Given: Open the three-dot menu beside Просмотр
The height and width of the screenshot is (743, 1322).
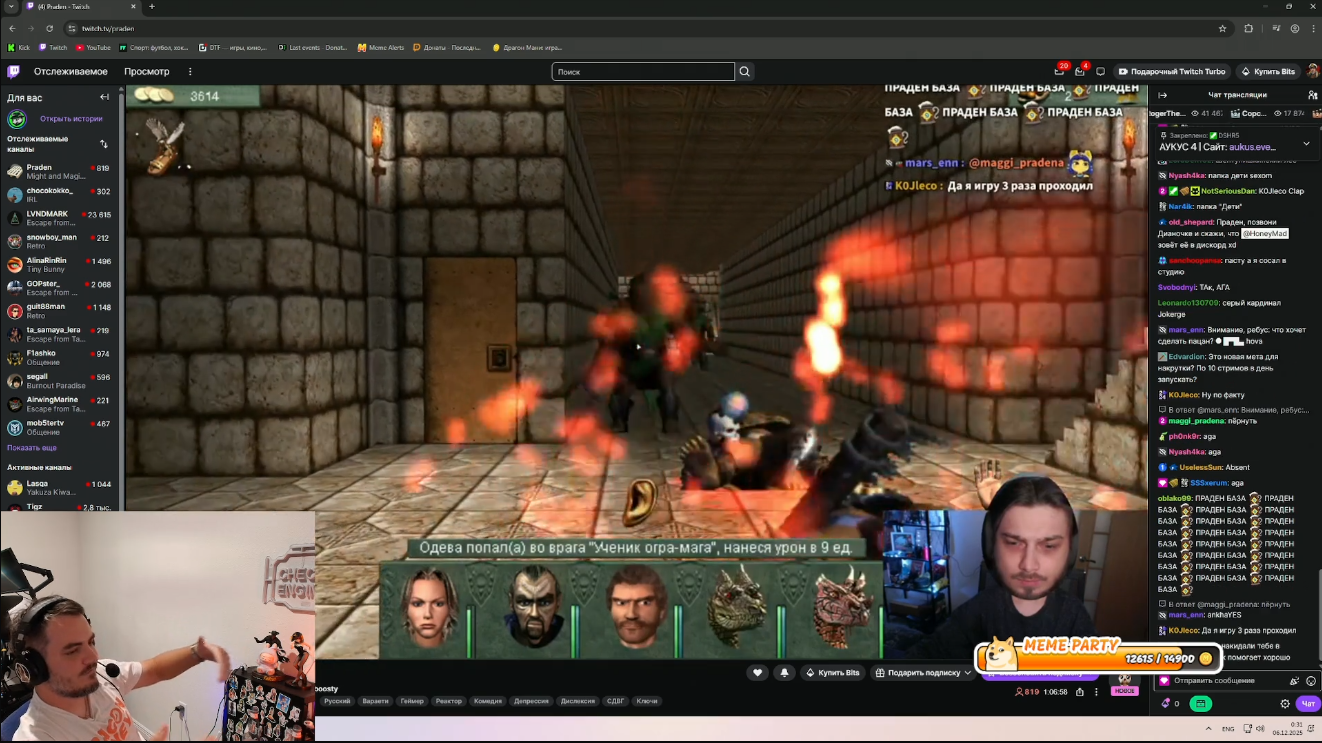Looking at the screenshot, I should pos(190,72).
